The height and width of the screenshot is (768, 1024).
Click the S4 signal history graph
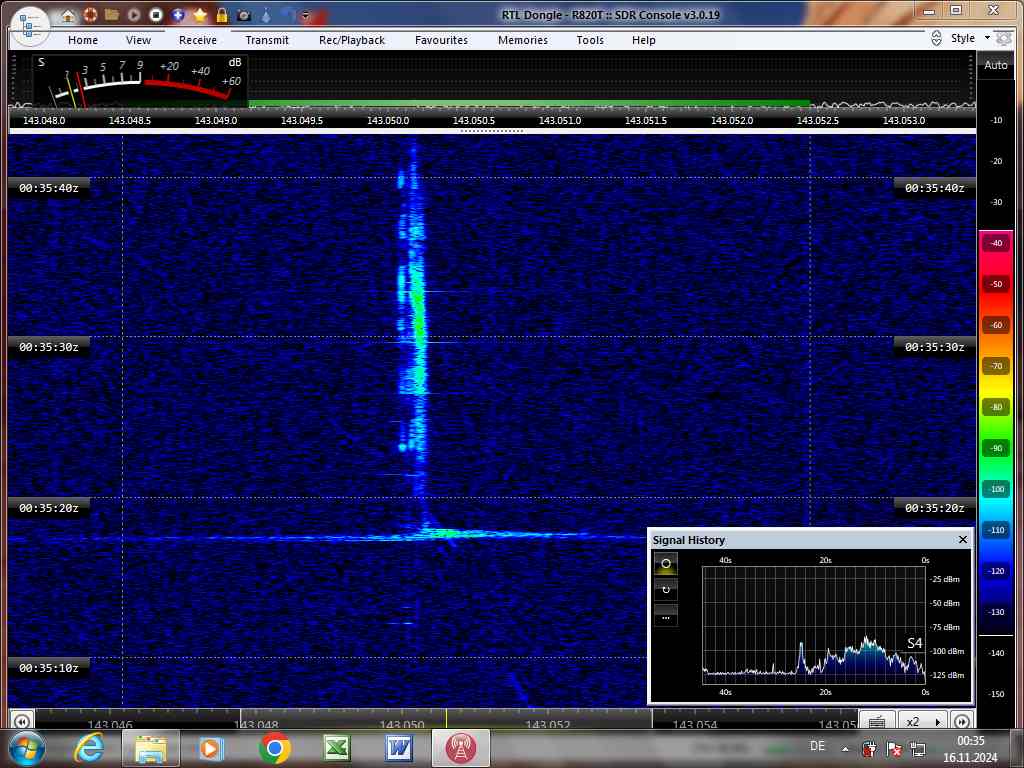814,625
